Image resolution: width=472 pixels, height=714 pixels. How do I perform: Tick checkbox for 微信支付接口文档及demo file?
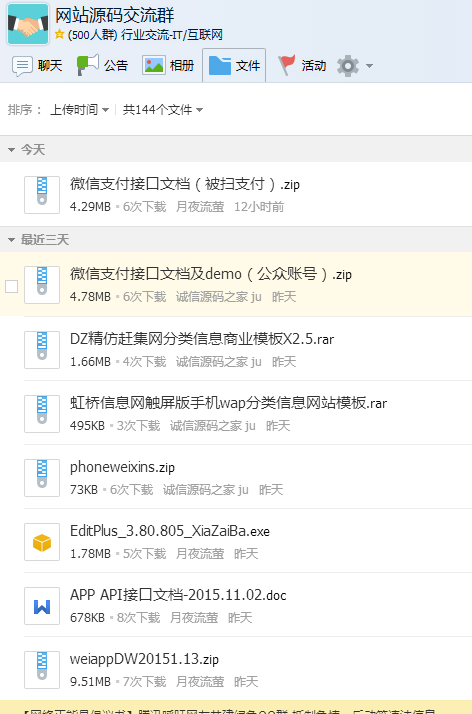tap(11, 286)
